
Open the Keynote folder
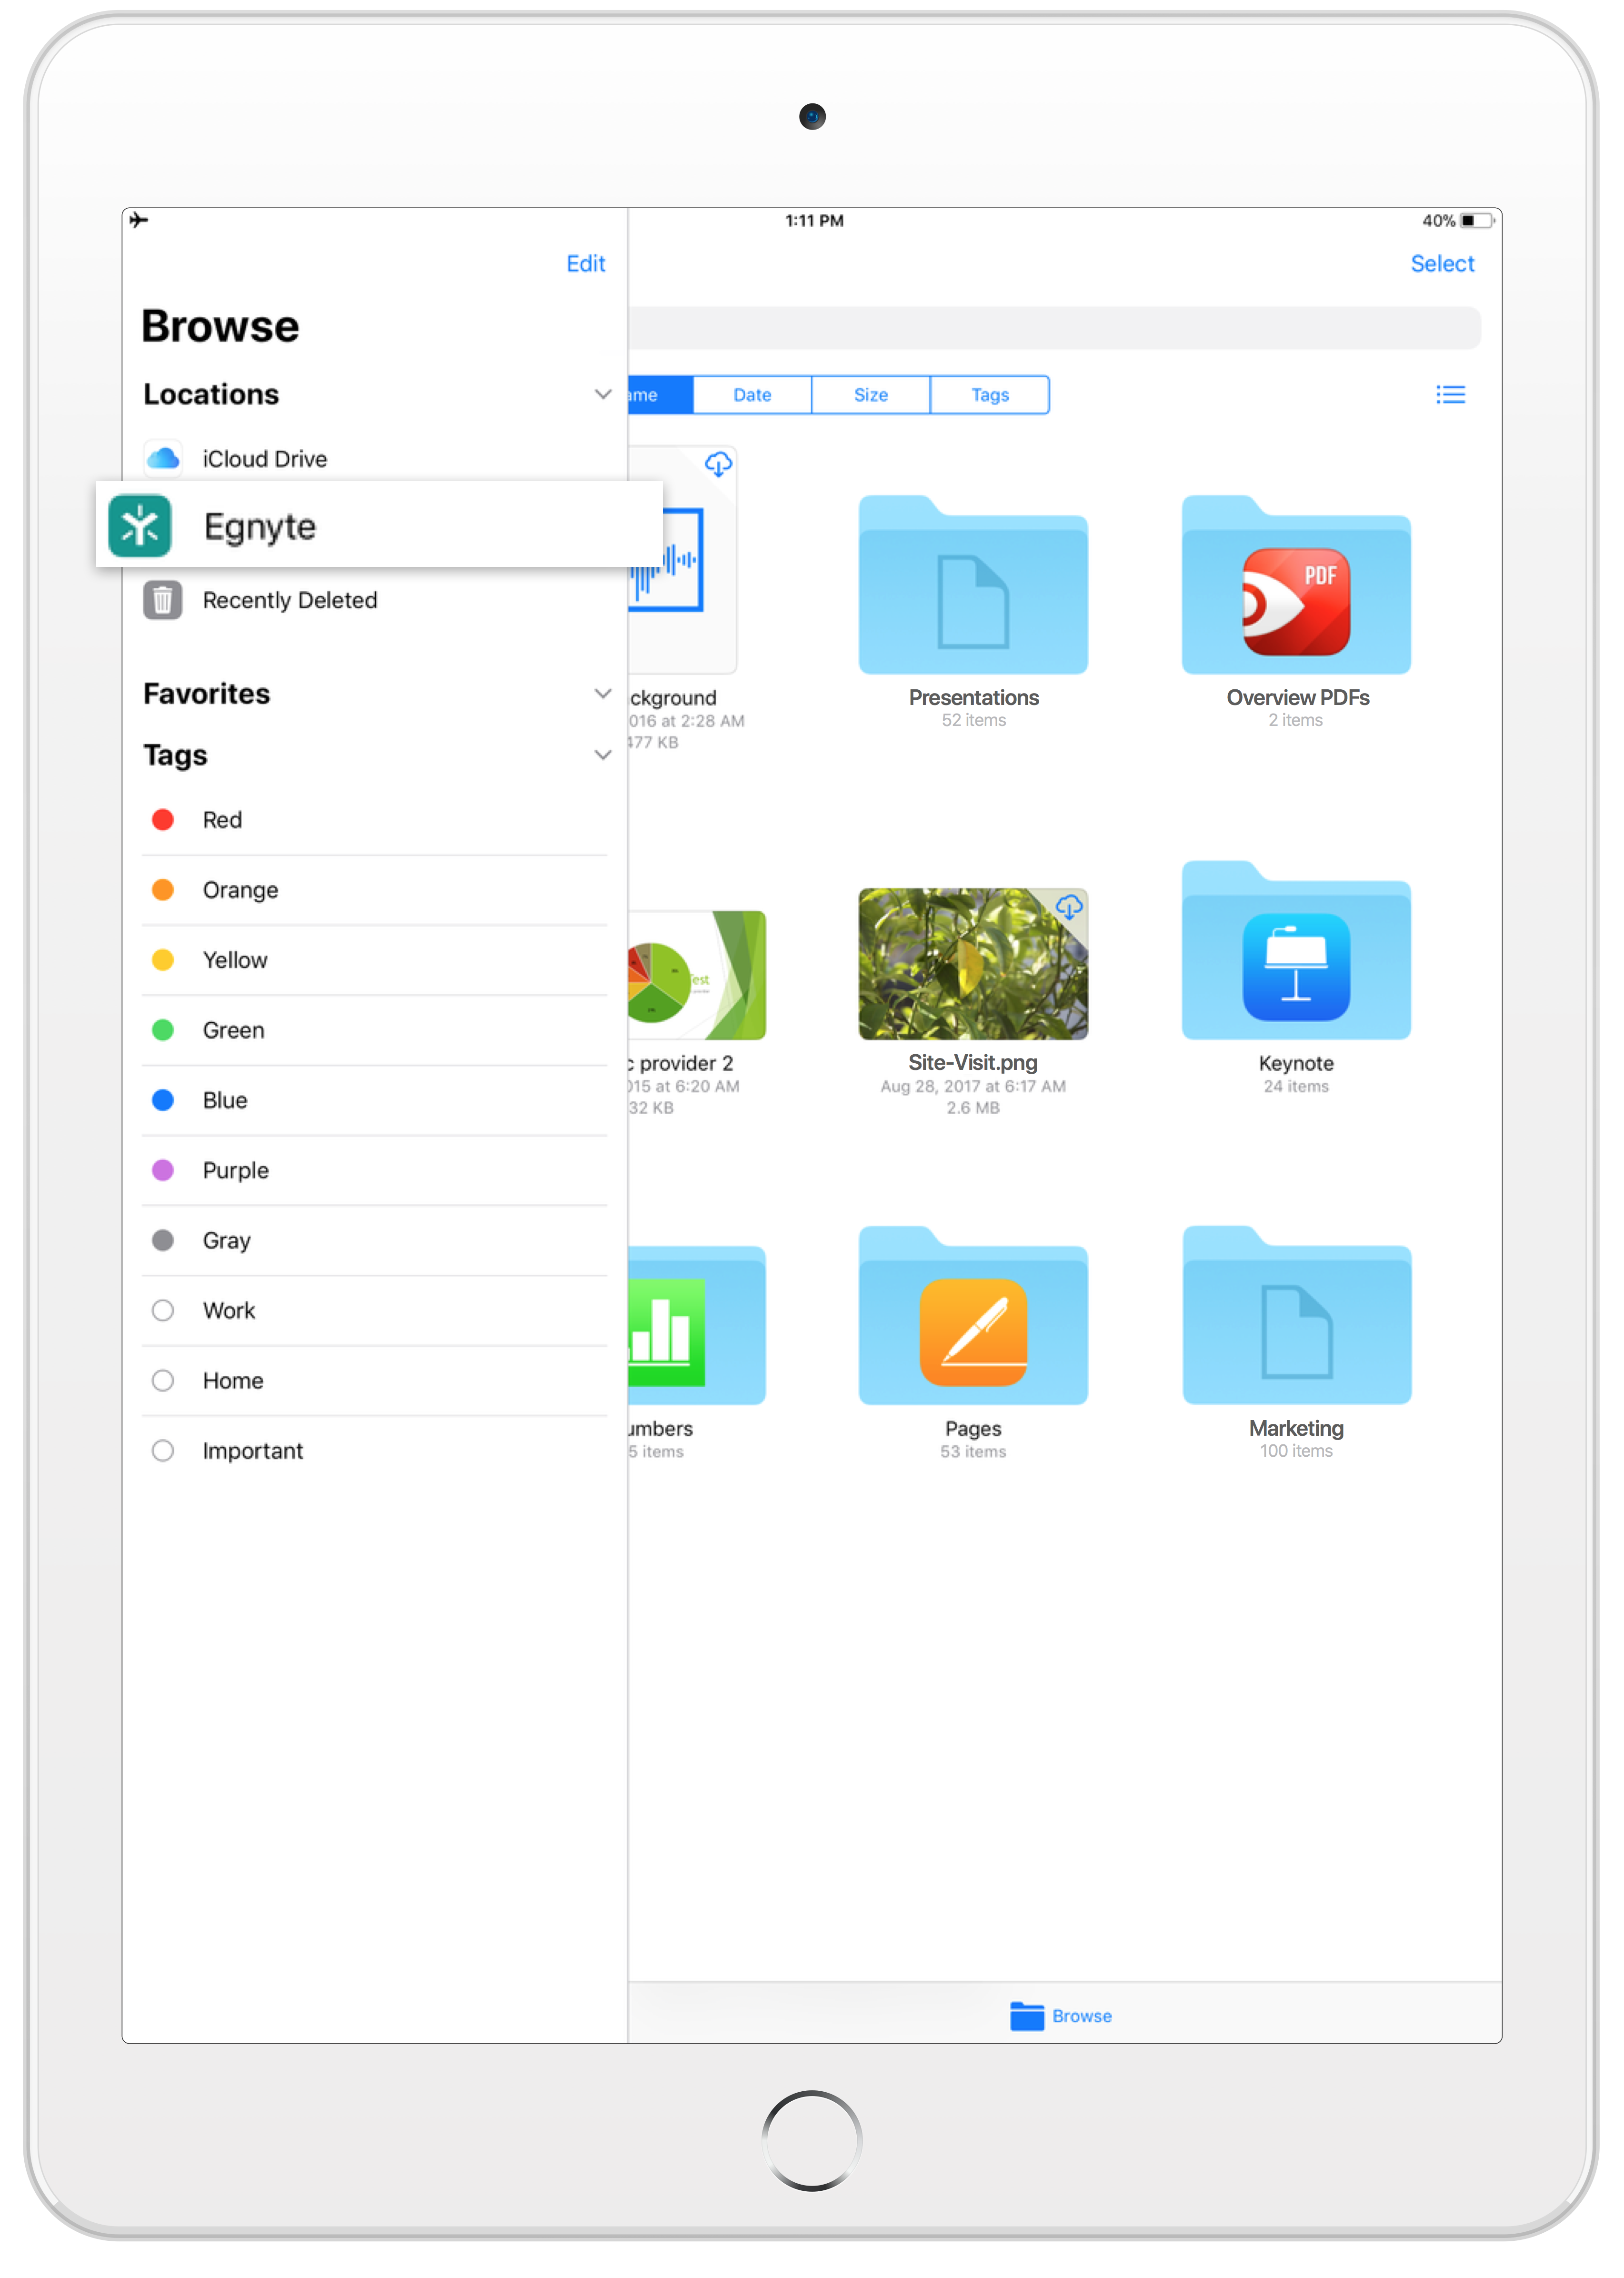click(1296, 955)
